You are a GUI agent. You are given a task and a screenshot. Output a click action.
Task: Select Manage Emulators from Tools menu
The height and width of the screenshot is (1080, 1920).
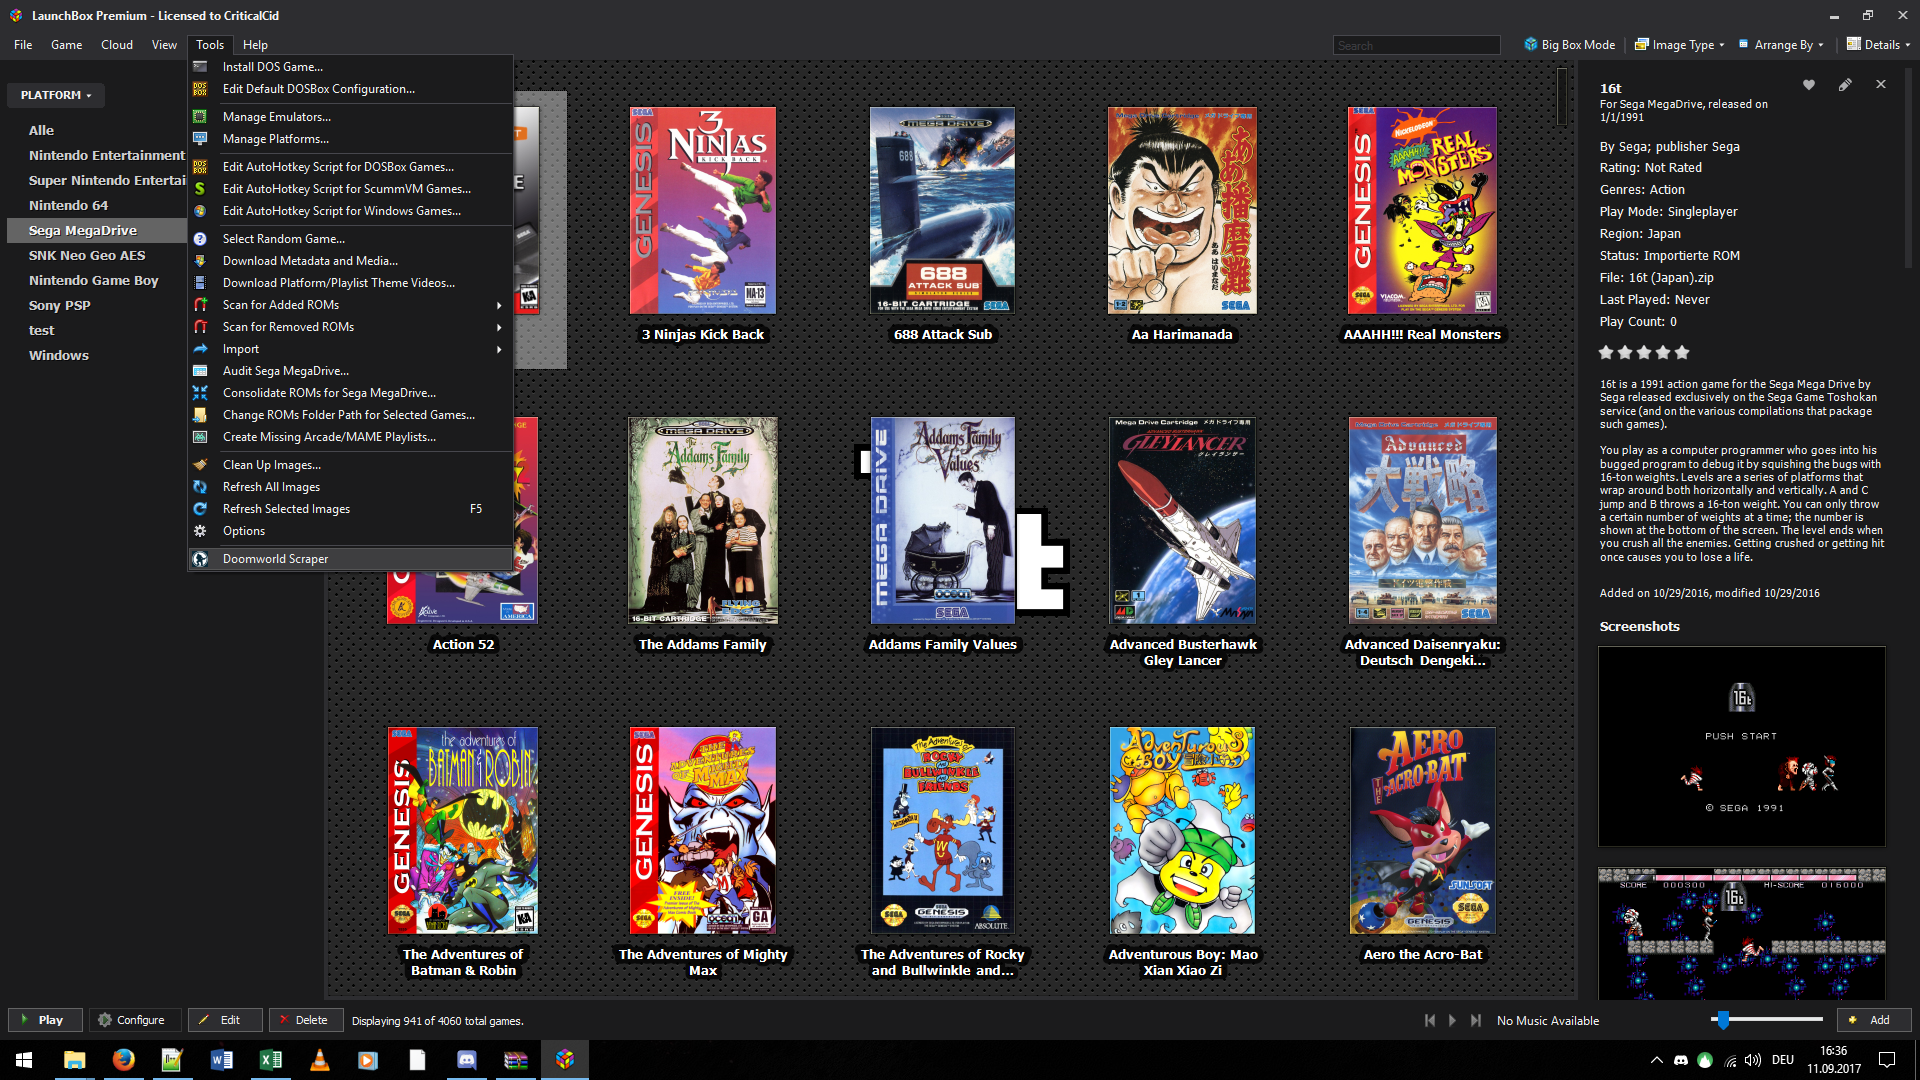[276, 117]
